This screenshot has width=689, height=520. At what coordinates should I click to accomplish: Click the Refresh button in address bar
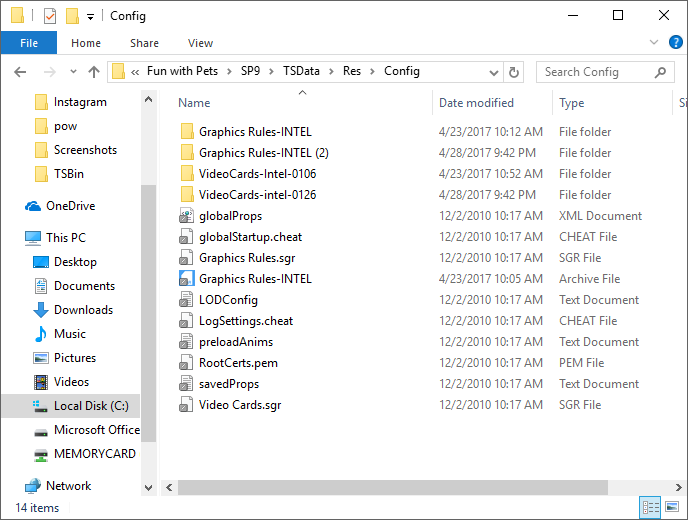[515, 72]
